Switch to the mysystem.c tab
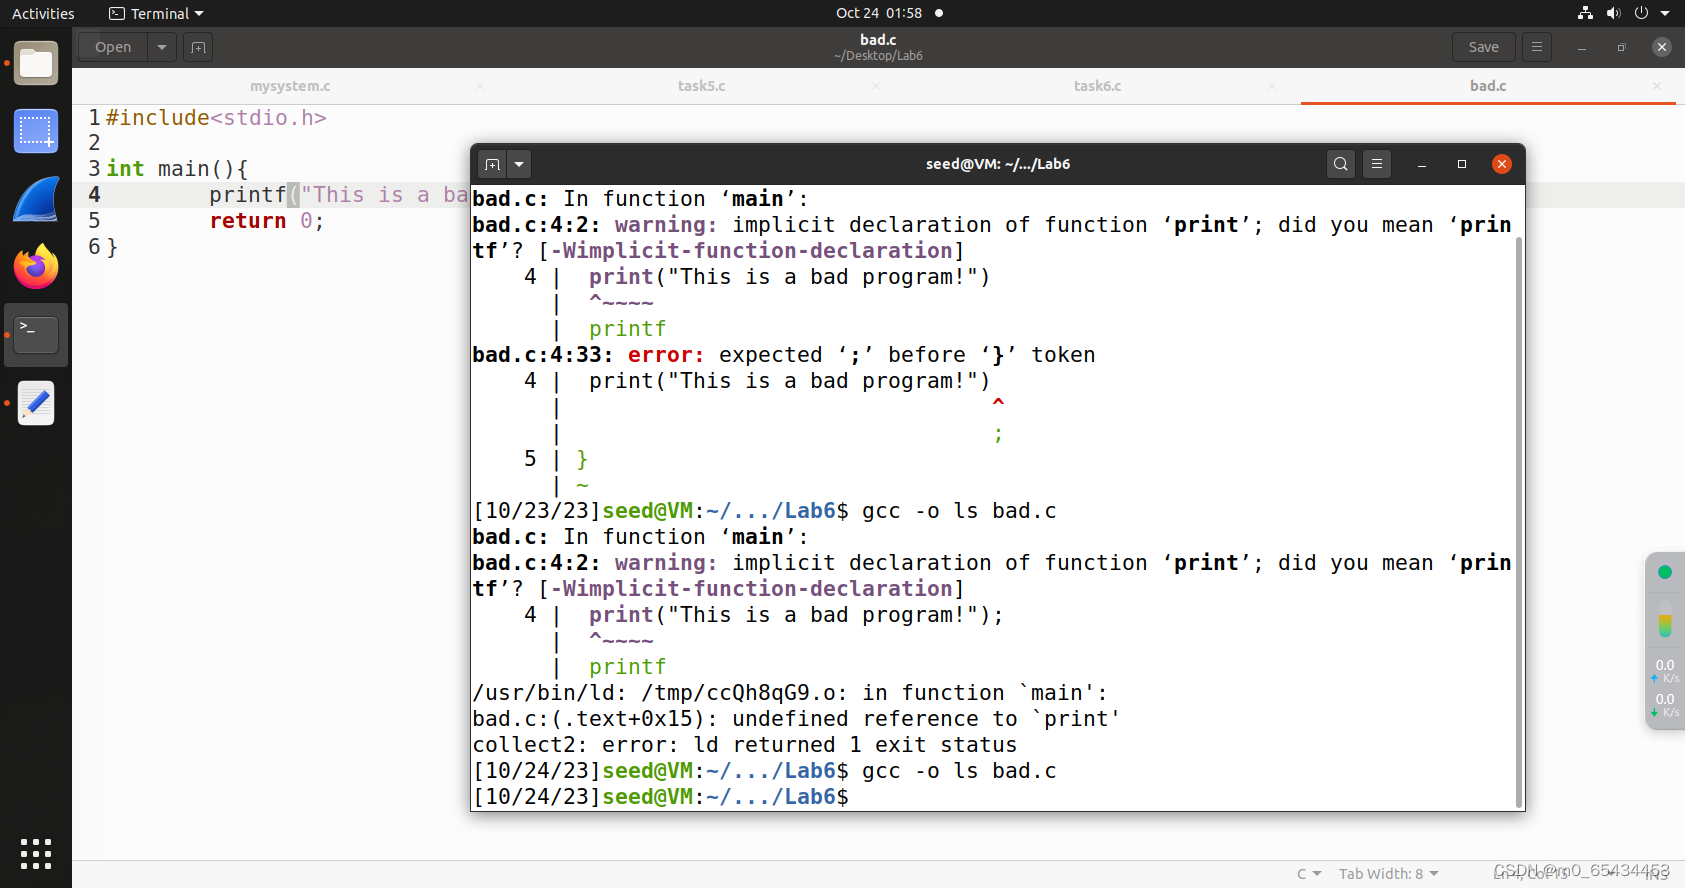Image resolution: width=1685 pixels, height=888 pixels. [x=290, y=86]
